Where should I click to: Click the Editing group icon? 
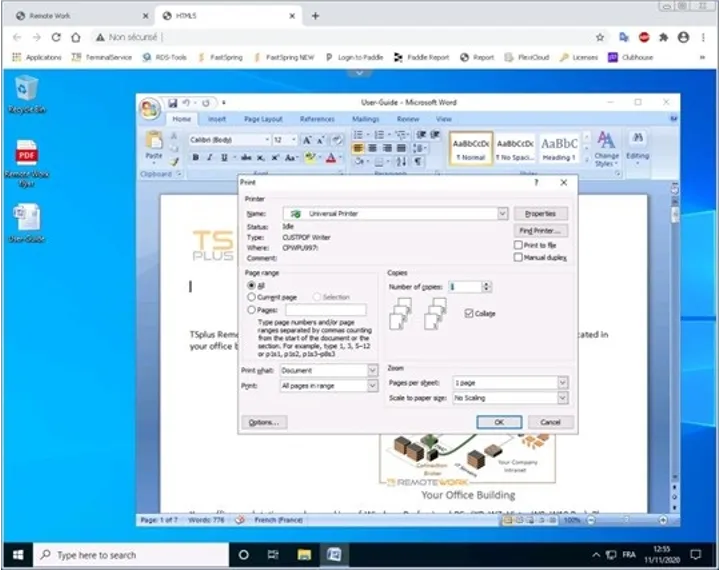(x=638, y=146)
